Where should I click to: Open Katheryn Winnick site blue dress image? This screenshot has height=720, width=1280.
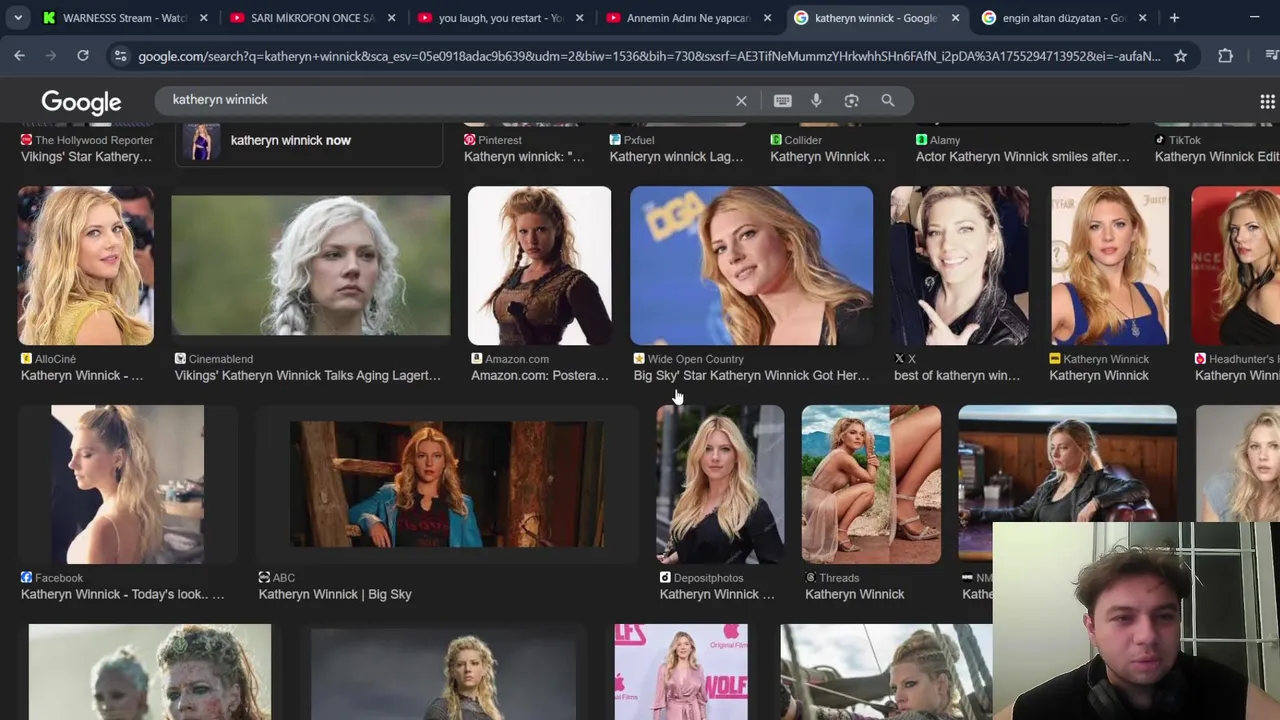[x=1109, y=265]
